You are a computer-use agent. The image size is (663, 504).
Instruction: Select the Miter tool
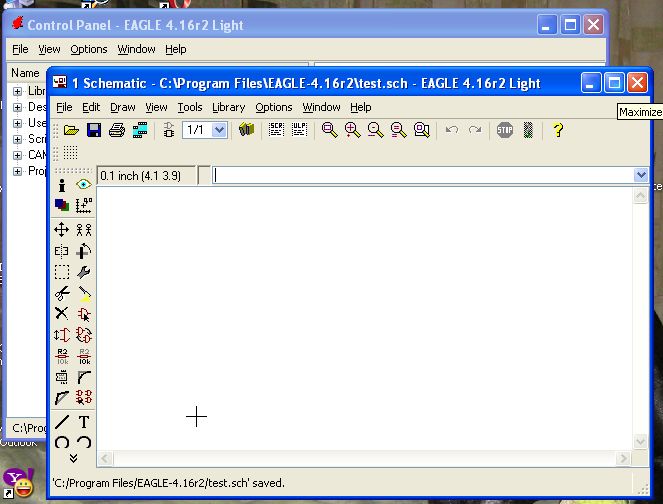pos(84,377)
